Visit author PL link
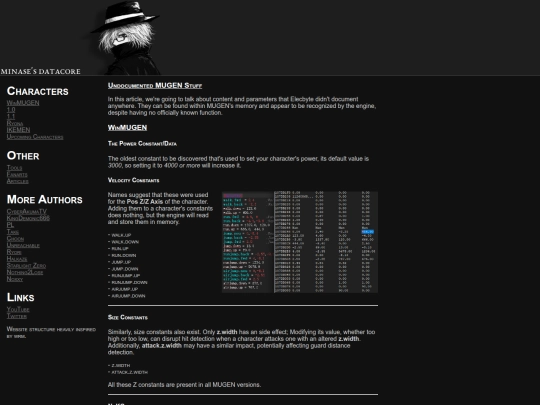Screen dimensions: 540x405 click(10, 225)
